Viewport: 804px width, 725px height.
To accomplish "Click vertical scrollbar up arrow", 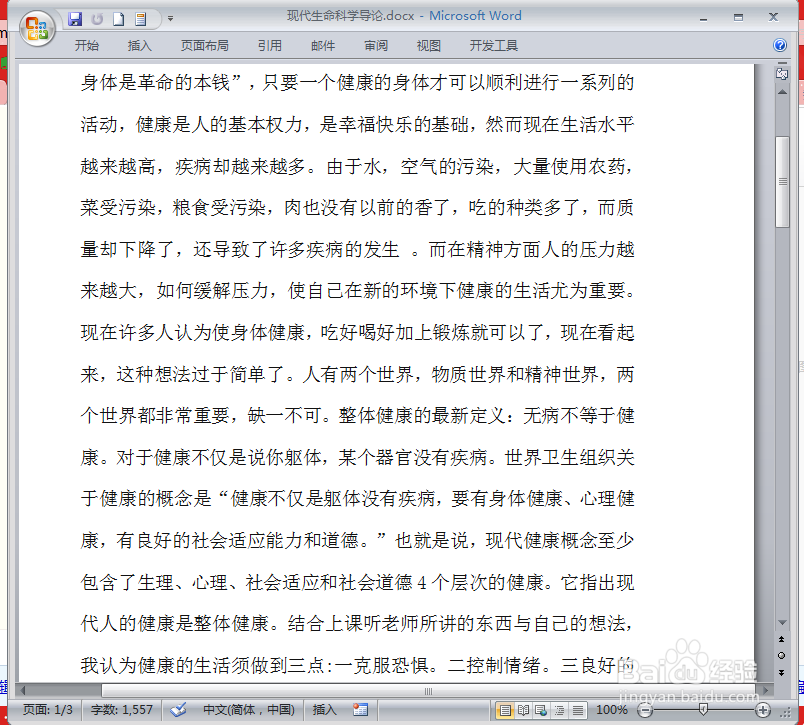I will coord(782,92).
